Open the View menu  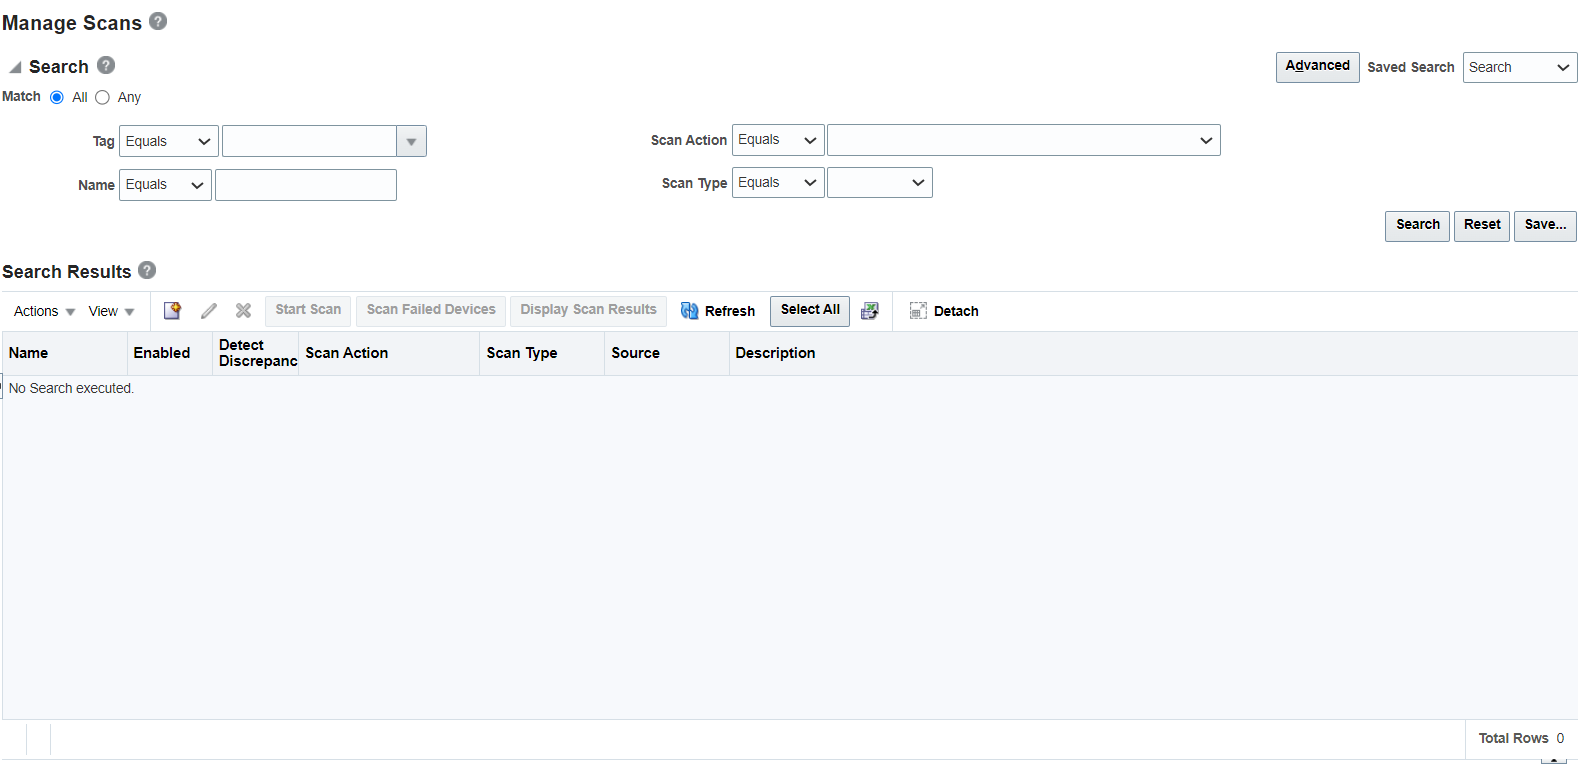(111, 311)
